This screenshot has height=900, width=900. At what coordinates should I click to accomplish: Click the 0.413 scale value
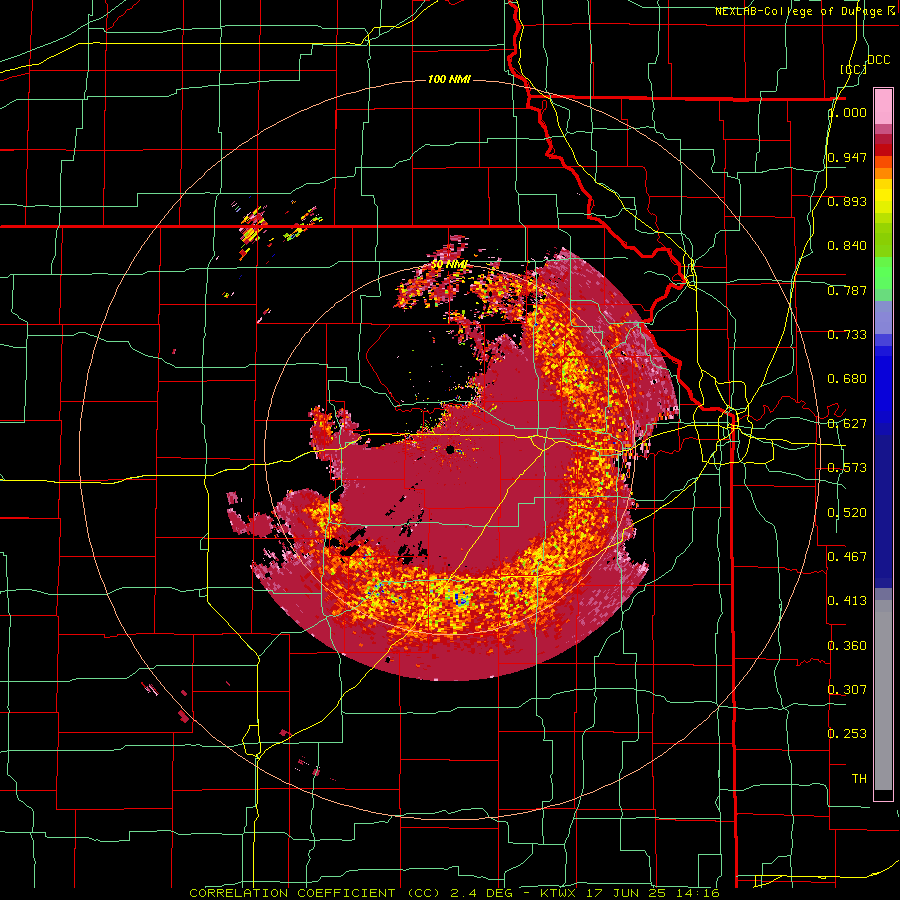point(847,601)
